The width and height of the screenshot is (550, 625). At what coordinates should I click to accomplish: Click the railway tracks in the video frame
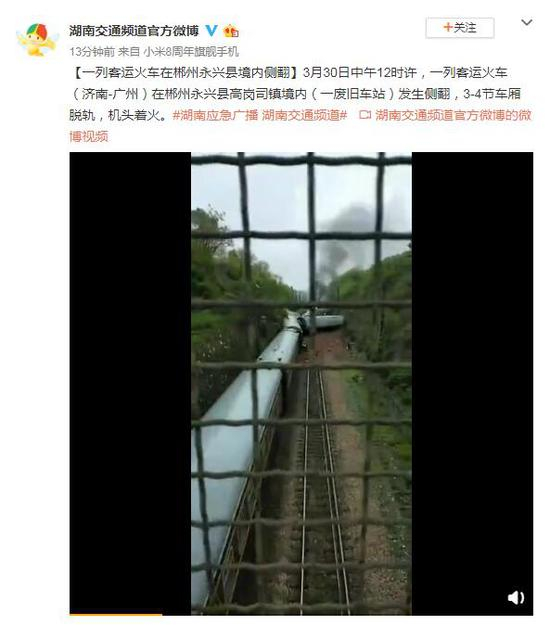coord(321,478)
